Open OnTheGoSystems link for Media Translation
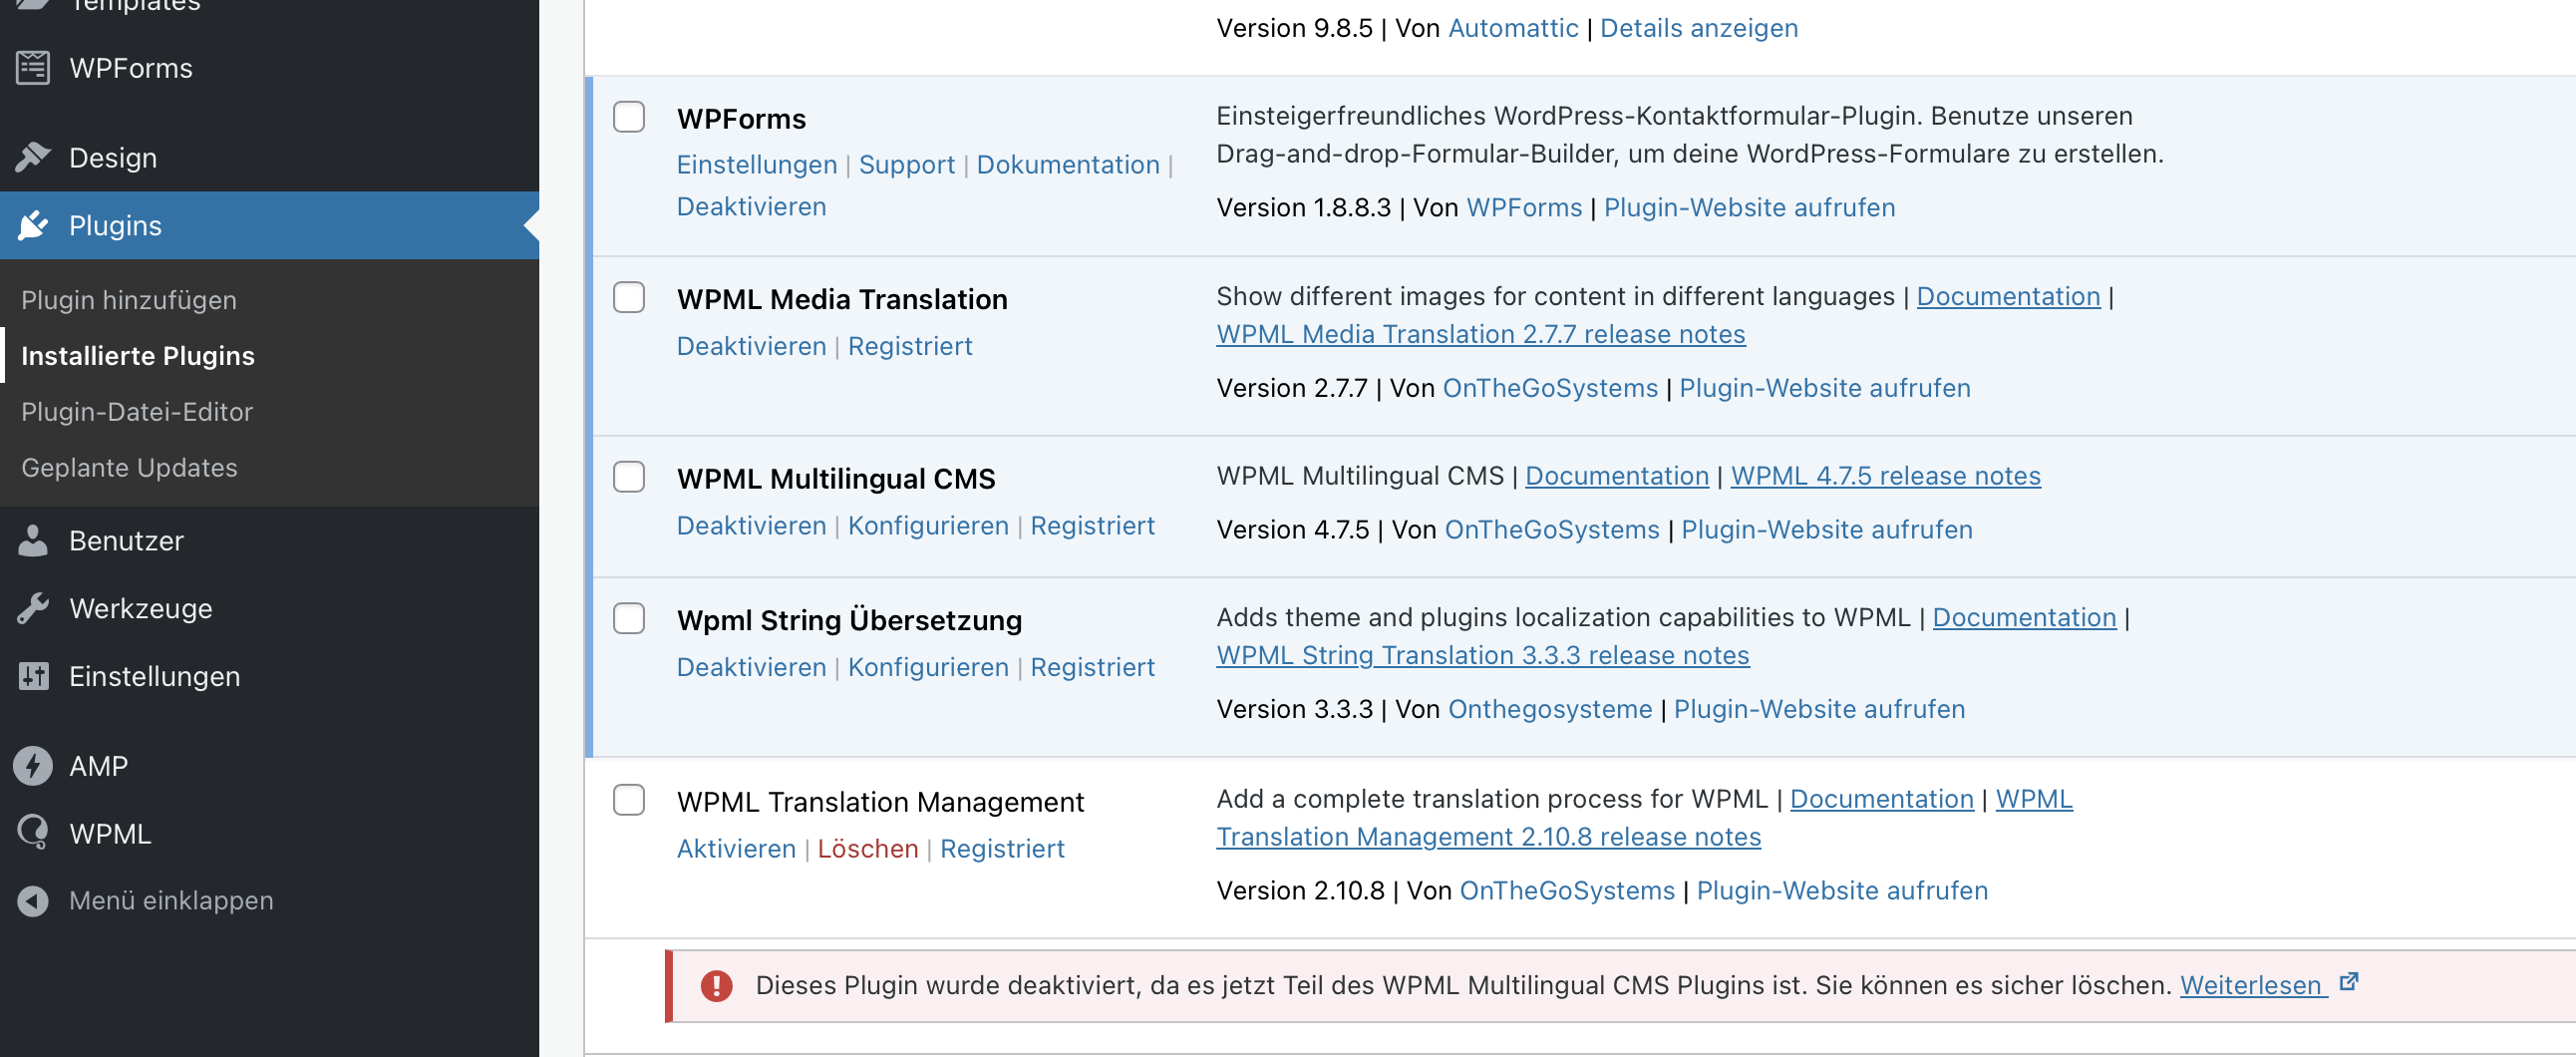Screen dimensions: 2576x1057 click(1550, 388)
